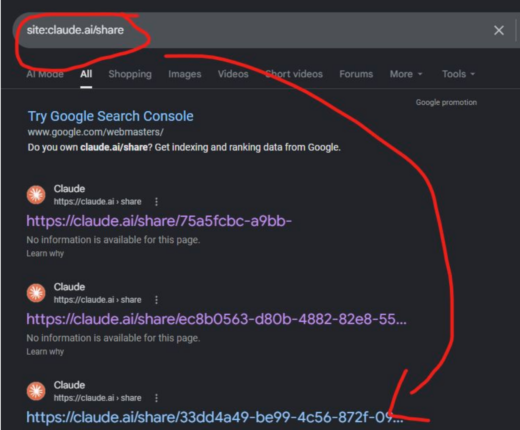520x430 pixels.
Task: Open three-dot menu for ec8b0563 result
Action: [x=156, y=300]
